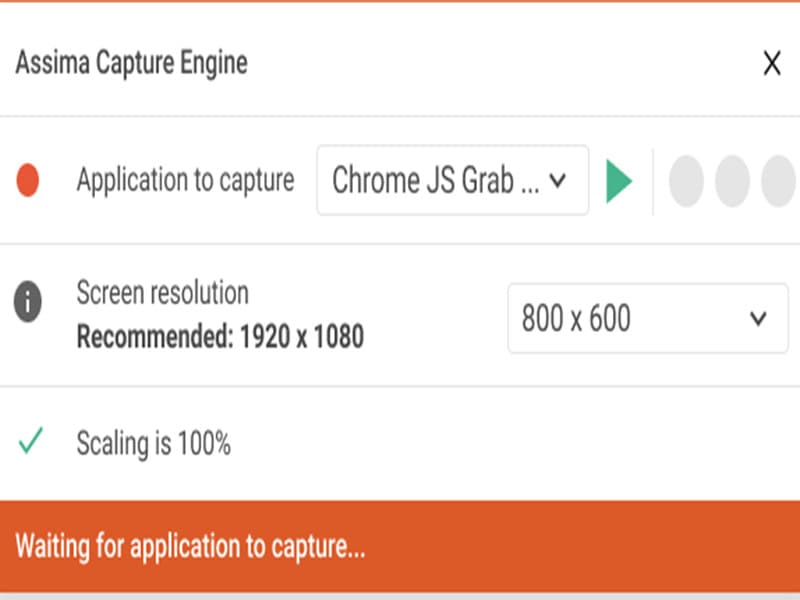Expand the application dropdown chevron arrow
Image resolution: width=800 pixels, height=600 pixels.
[559, 181]
